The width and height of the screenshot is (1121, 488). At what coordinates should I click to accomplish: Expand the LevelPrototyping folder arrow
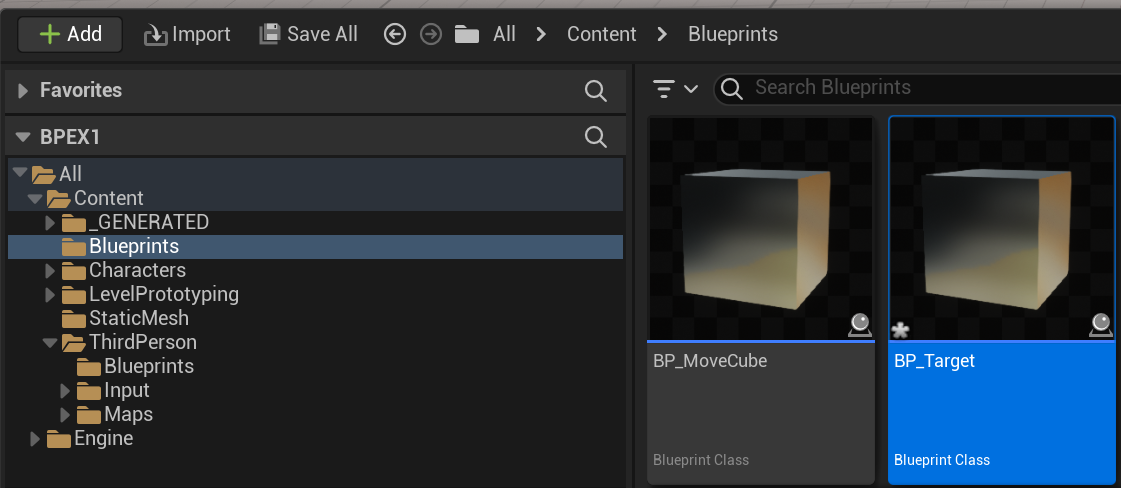click(50, 294)
